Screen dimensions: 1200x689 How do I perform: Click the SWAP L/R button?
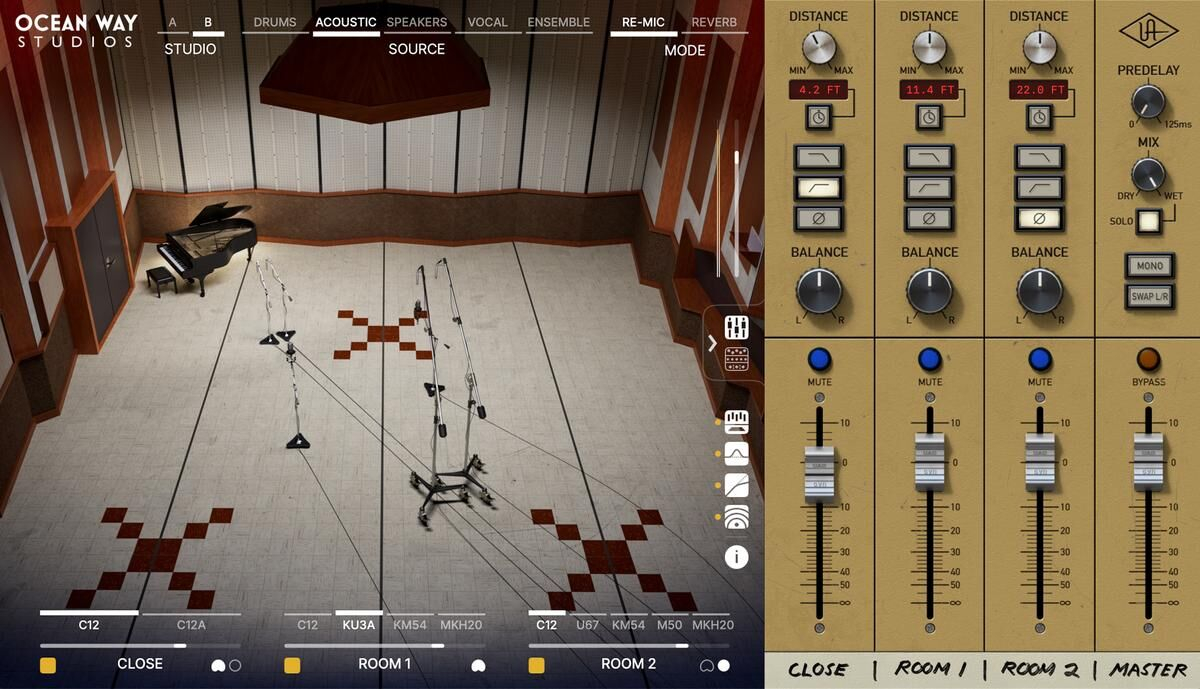tap(1148, 297)
